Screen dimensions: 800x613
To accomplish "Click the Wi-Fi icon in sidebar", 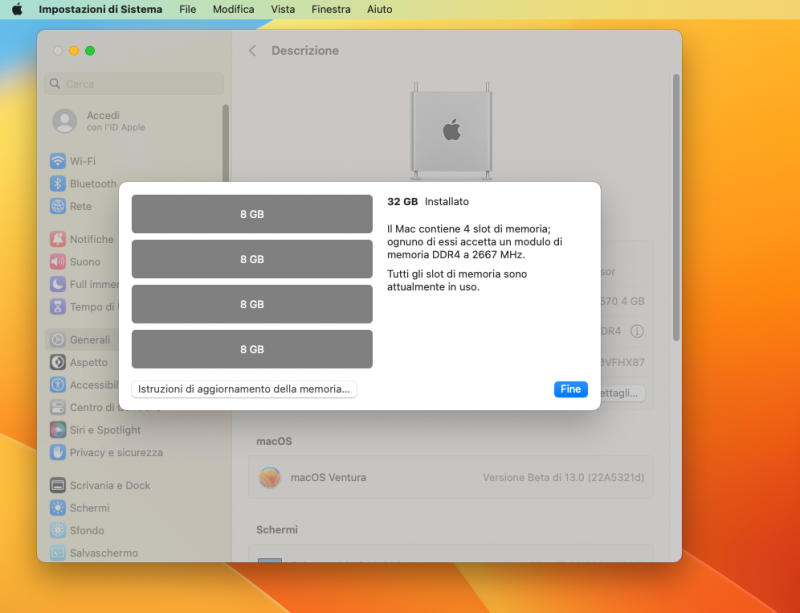I will (58, 161).
